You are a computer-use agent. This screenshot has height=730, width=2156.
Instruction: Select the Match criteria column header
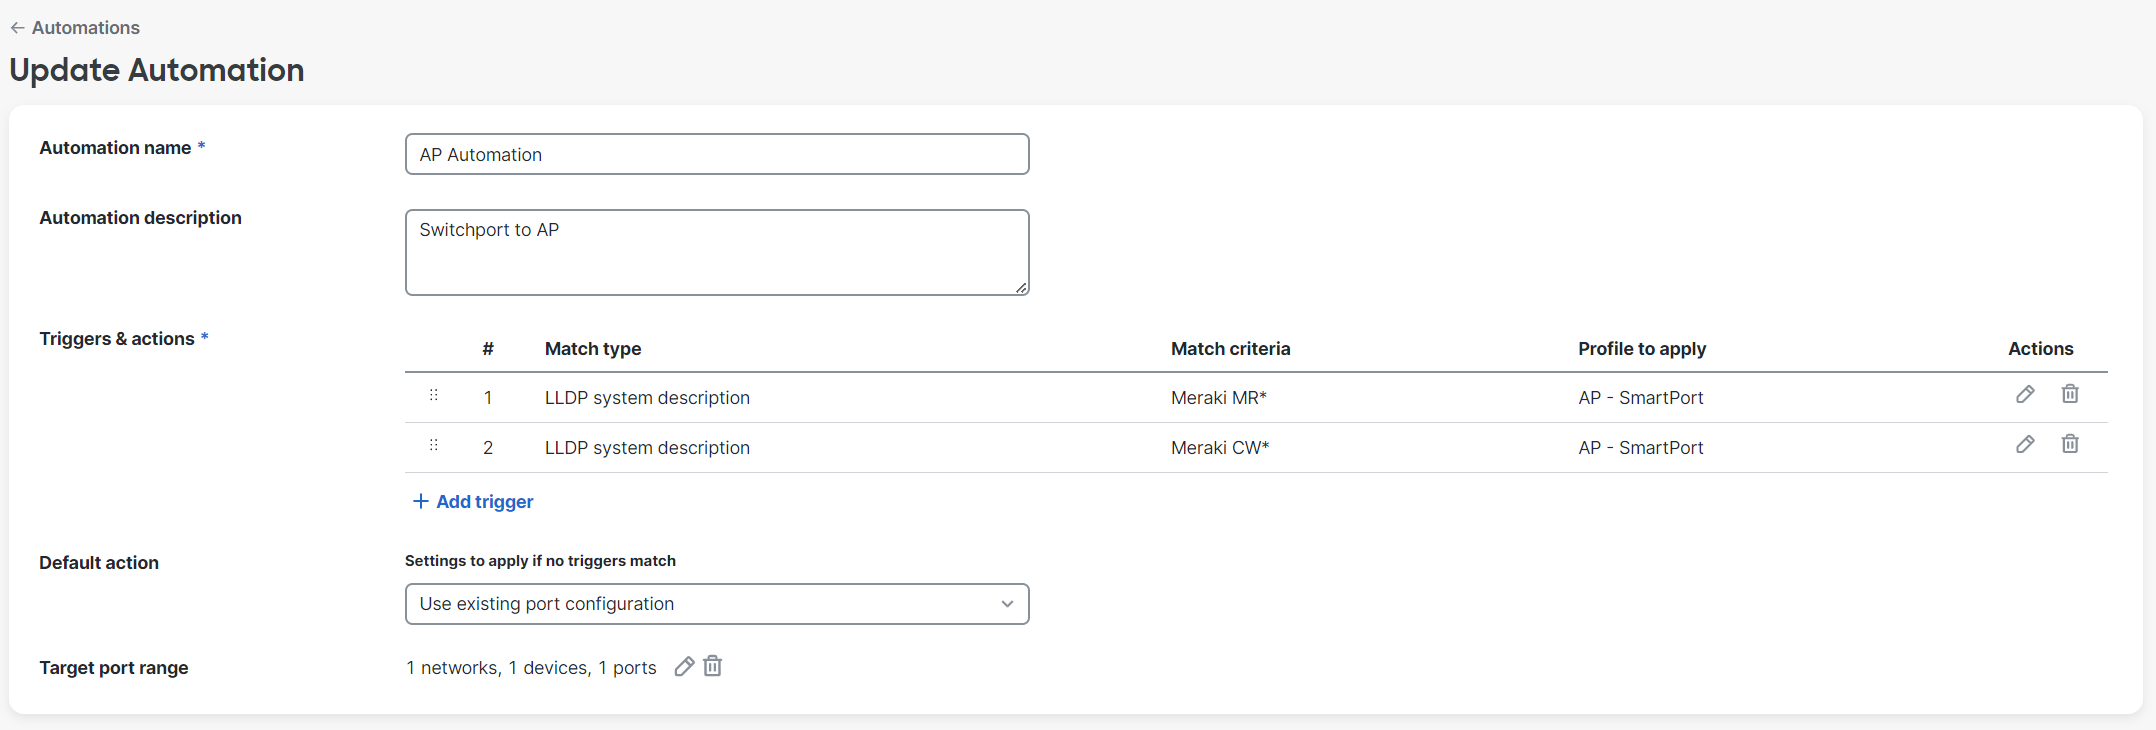1230,349
